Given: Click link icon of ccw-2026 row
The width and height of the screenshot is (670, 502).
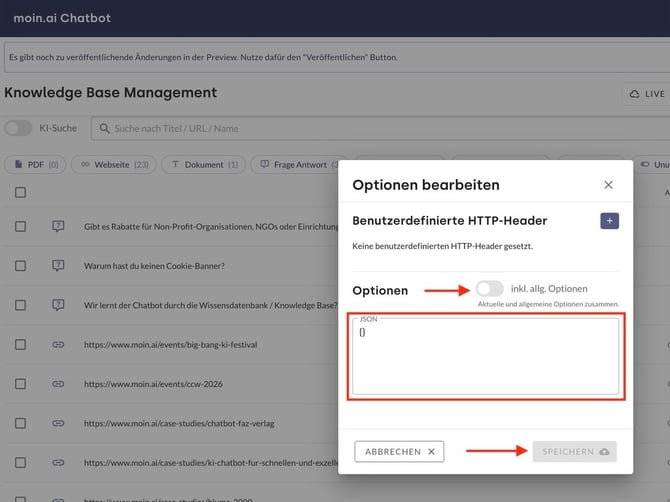Looking at the screenshot, I should (x=58, y=383).
